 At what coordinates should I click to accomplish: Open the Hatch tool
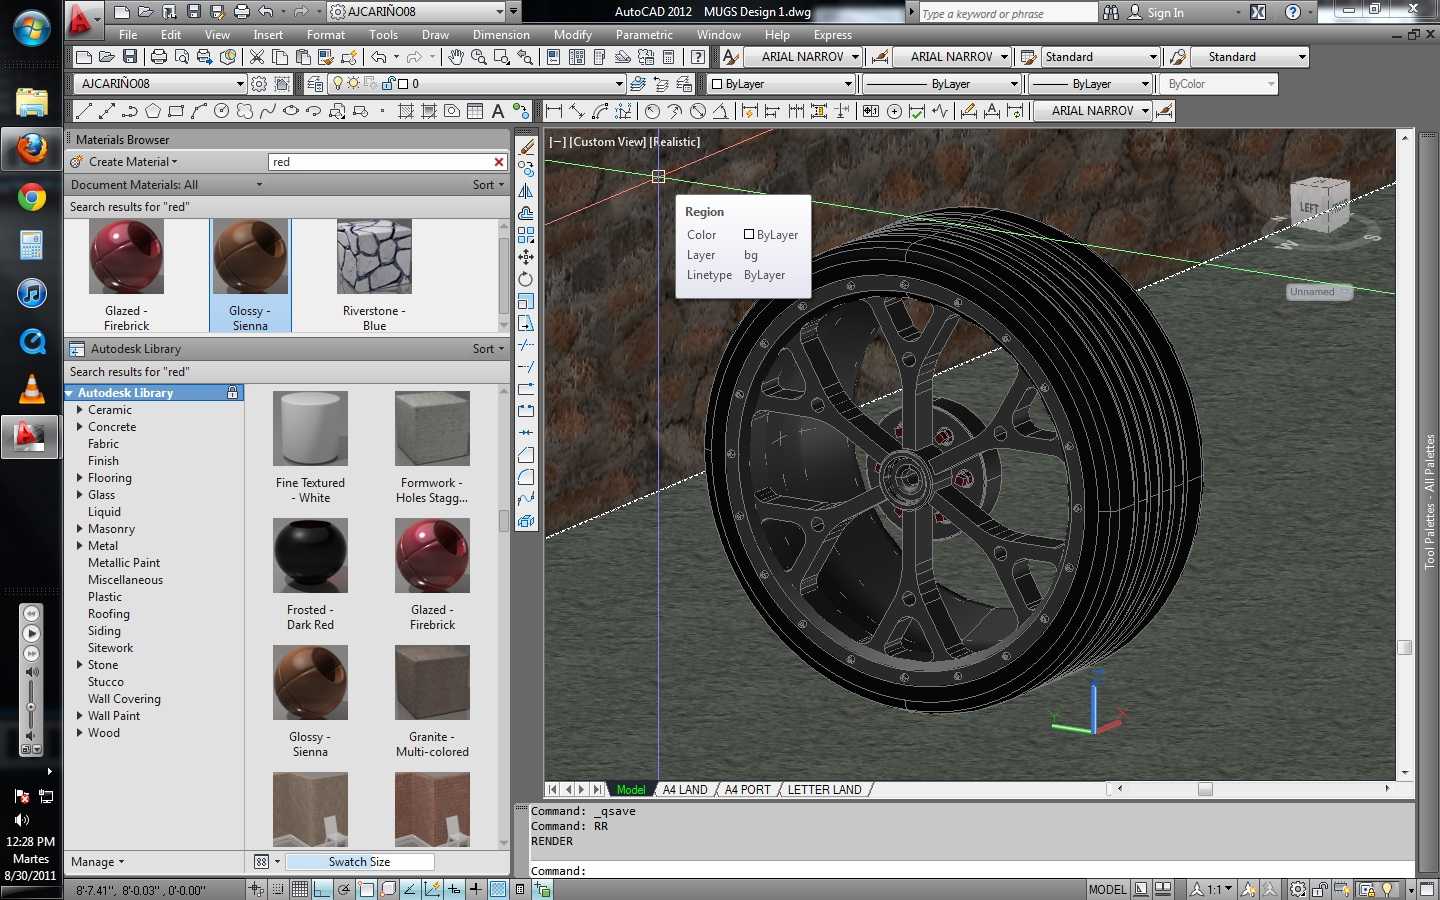406,111
